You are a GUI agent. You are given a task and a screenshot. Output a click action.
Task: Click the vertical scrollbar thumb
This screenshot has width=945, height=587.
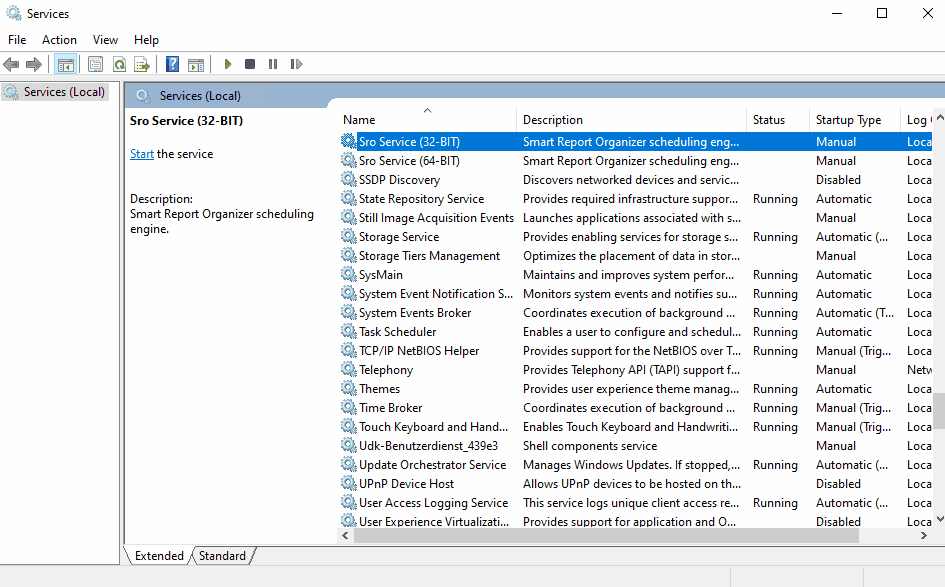tap(940, 411)
